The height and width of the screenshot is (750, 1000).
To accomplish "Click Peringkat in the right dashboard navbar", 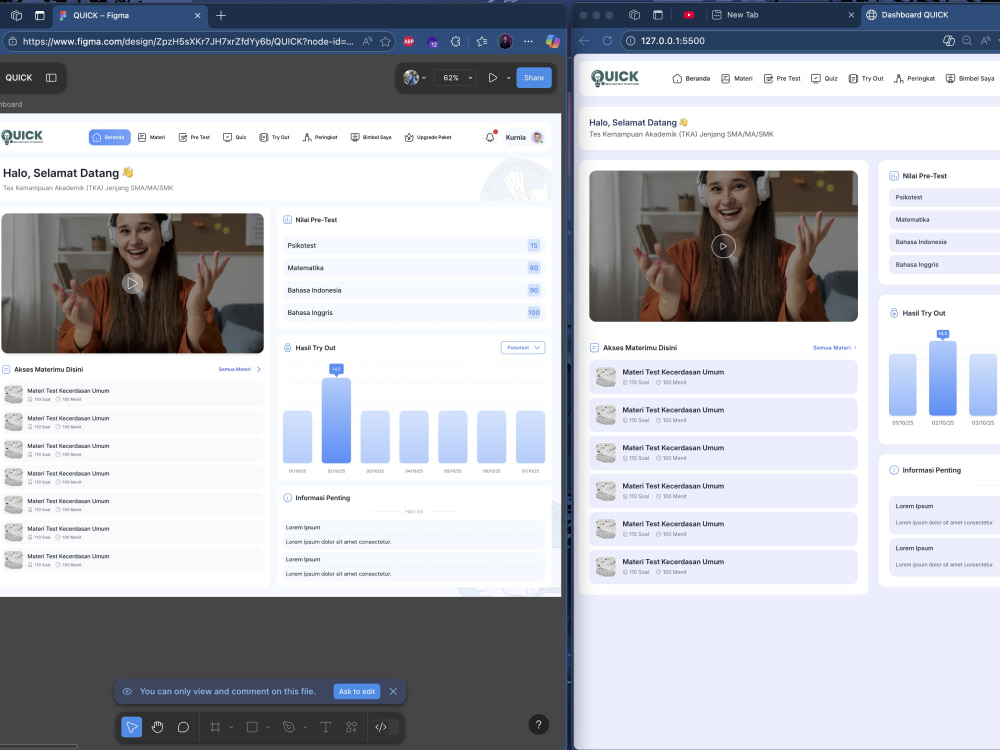I will 914,78.
